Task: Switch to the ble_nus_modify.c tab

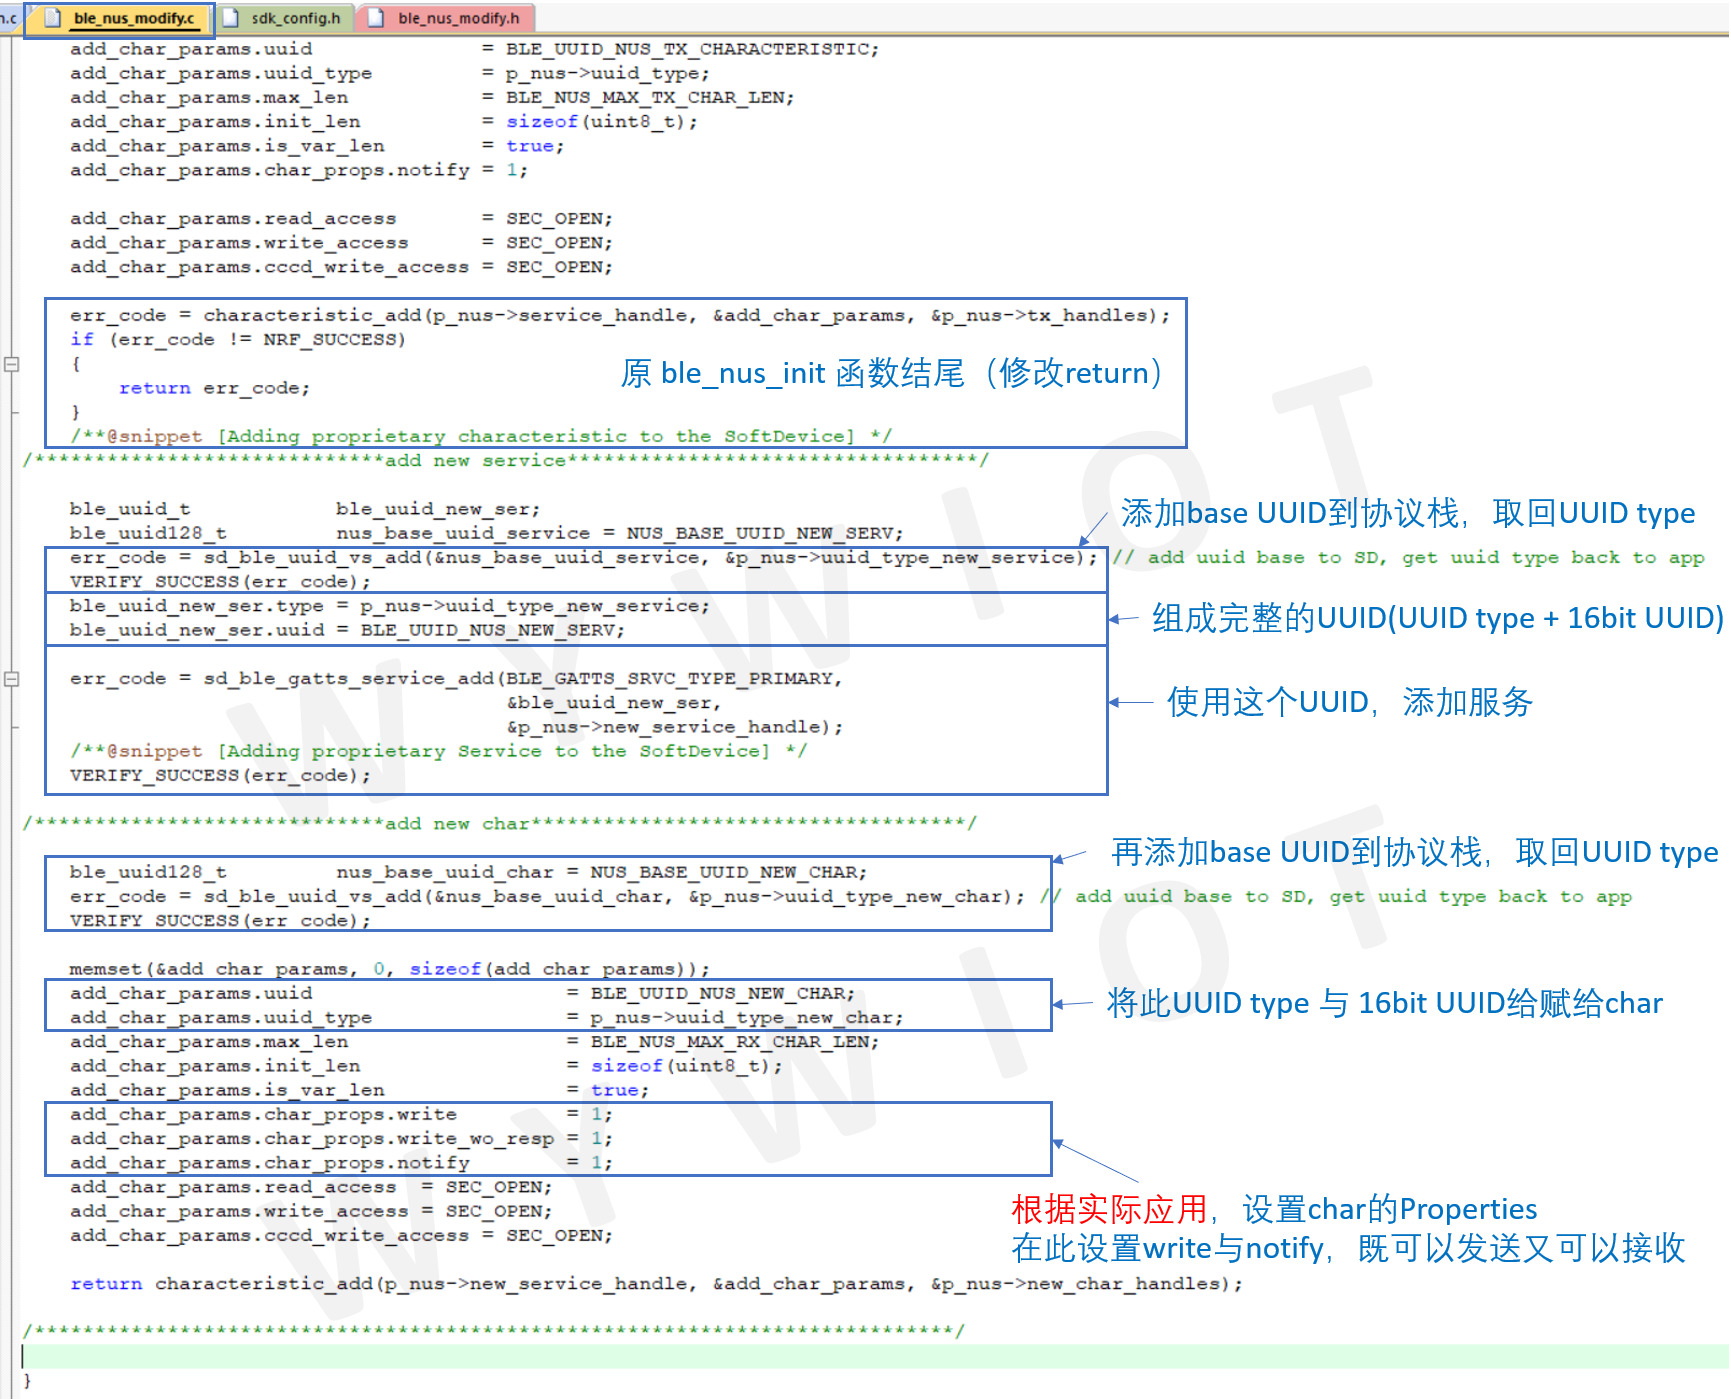Action: pos(119,19)
